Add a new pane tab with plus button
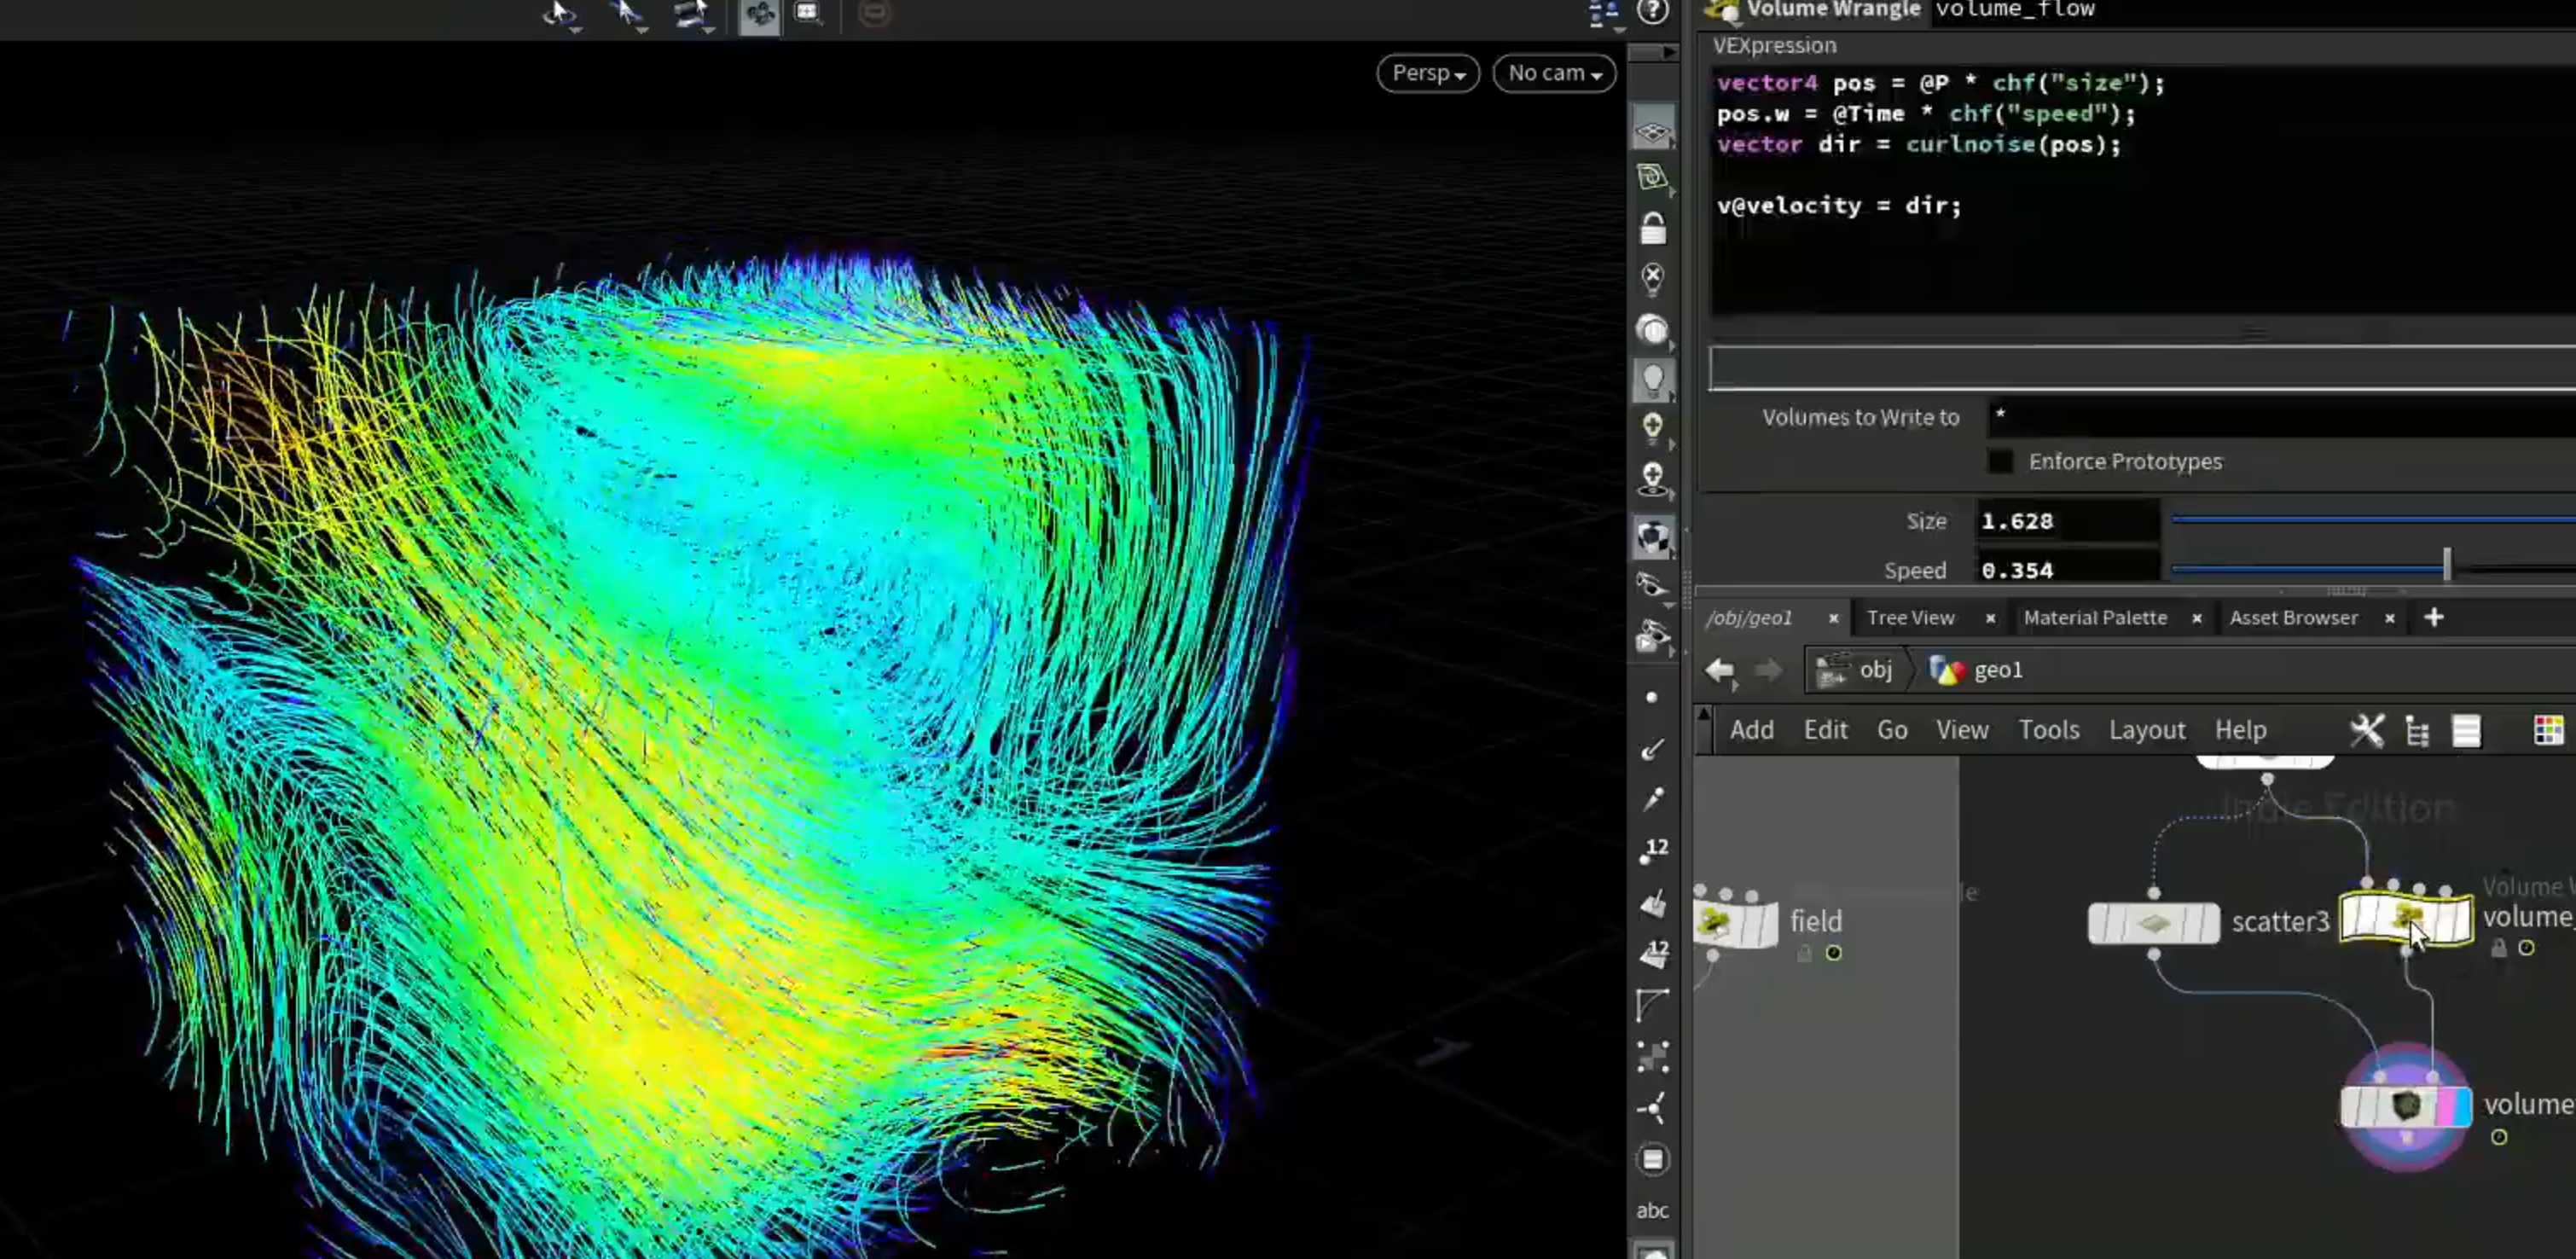The image size is (2576, 1259). [2433, 618]
